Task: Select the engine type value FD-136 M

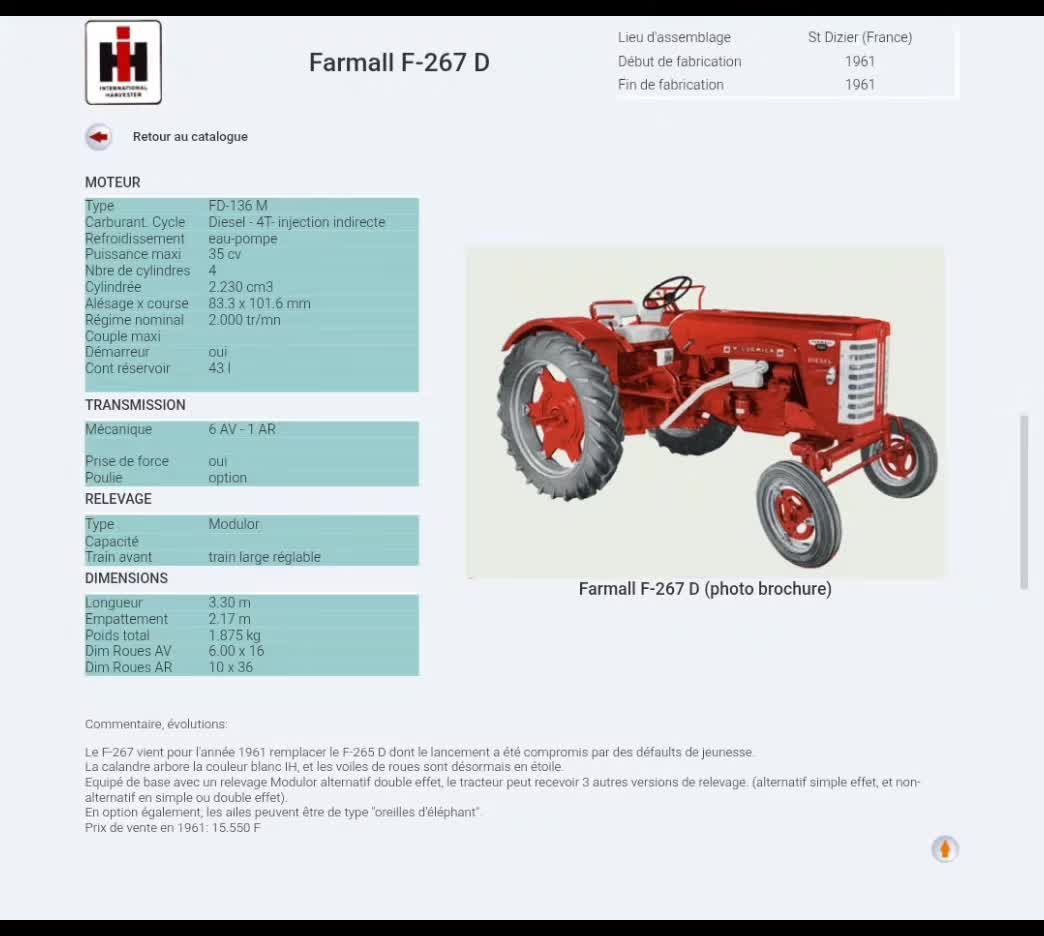Action: pos(238,206)
